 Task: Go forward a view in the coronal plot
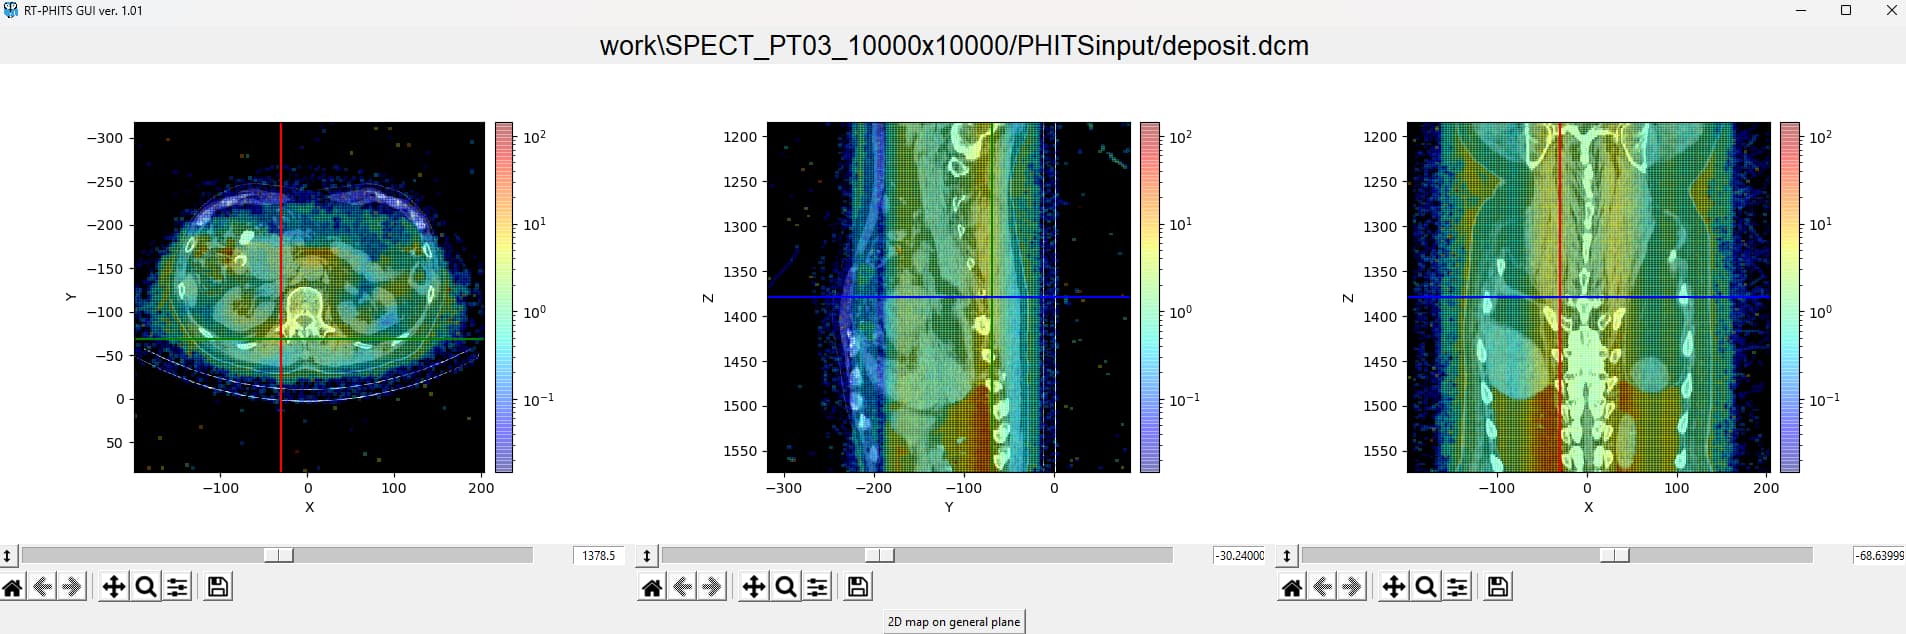(x=1352, y=587)
